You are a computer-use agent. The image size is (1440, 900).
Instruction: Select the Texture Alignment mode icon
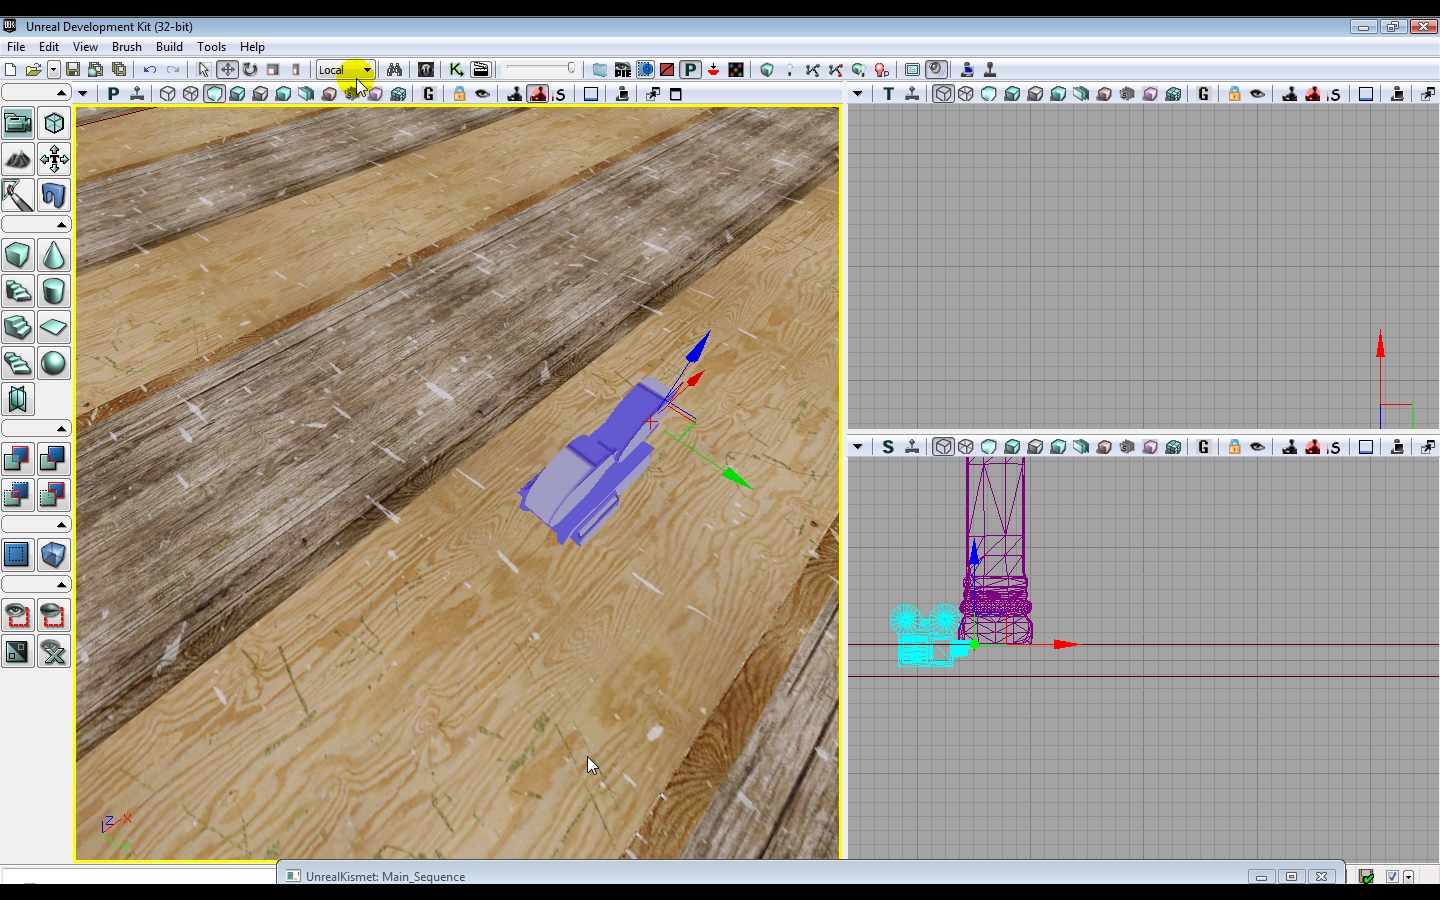54,159
